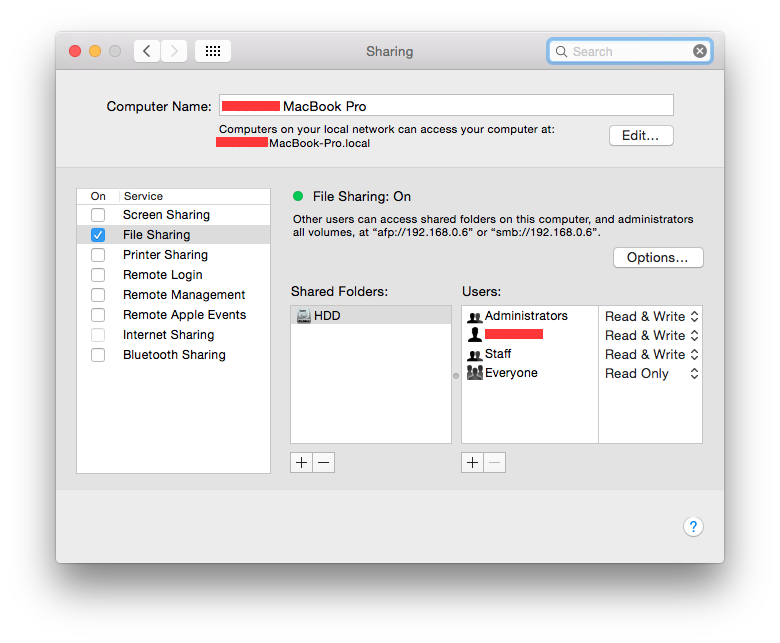Check the Remote Apple Events box
Image resolution: width=780 pixels, height=643 pixels.
click(98, 315)
